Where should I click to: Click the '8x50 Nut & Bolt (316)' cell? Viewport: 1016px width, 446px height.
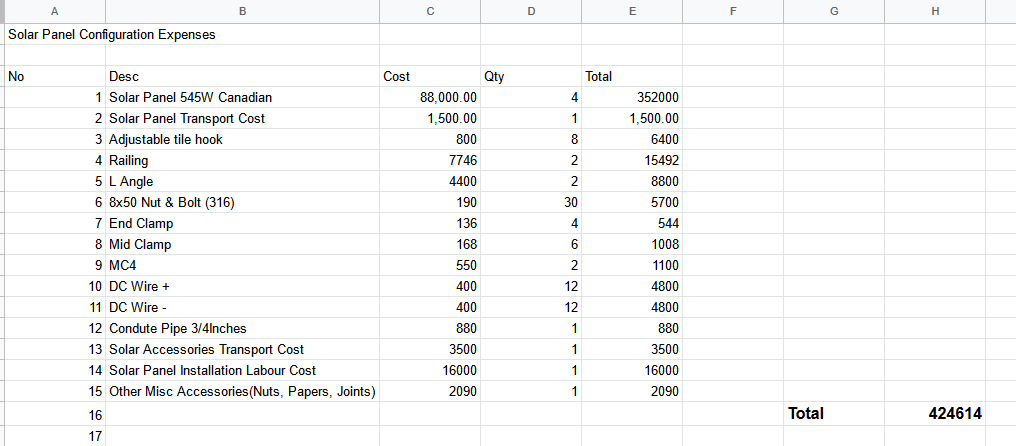(242, 202)
